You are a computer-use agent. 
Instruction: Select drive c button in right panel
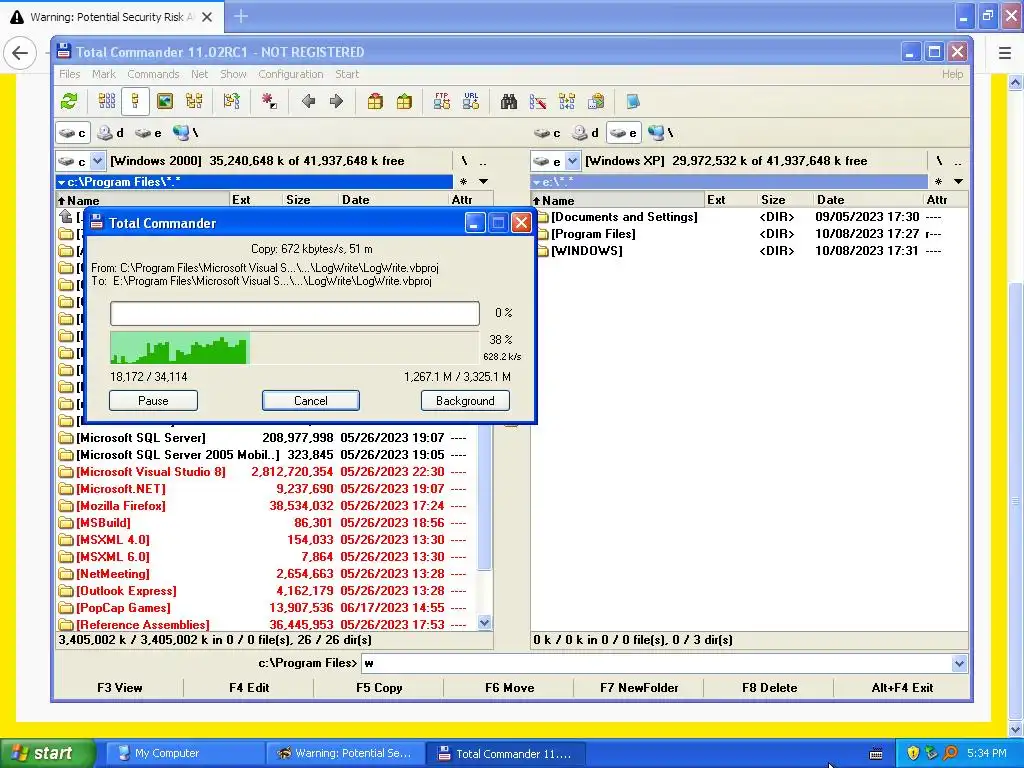[547, 133]
